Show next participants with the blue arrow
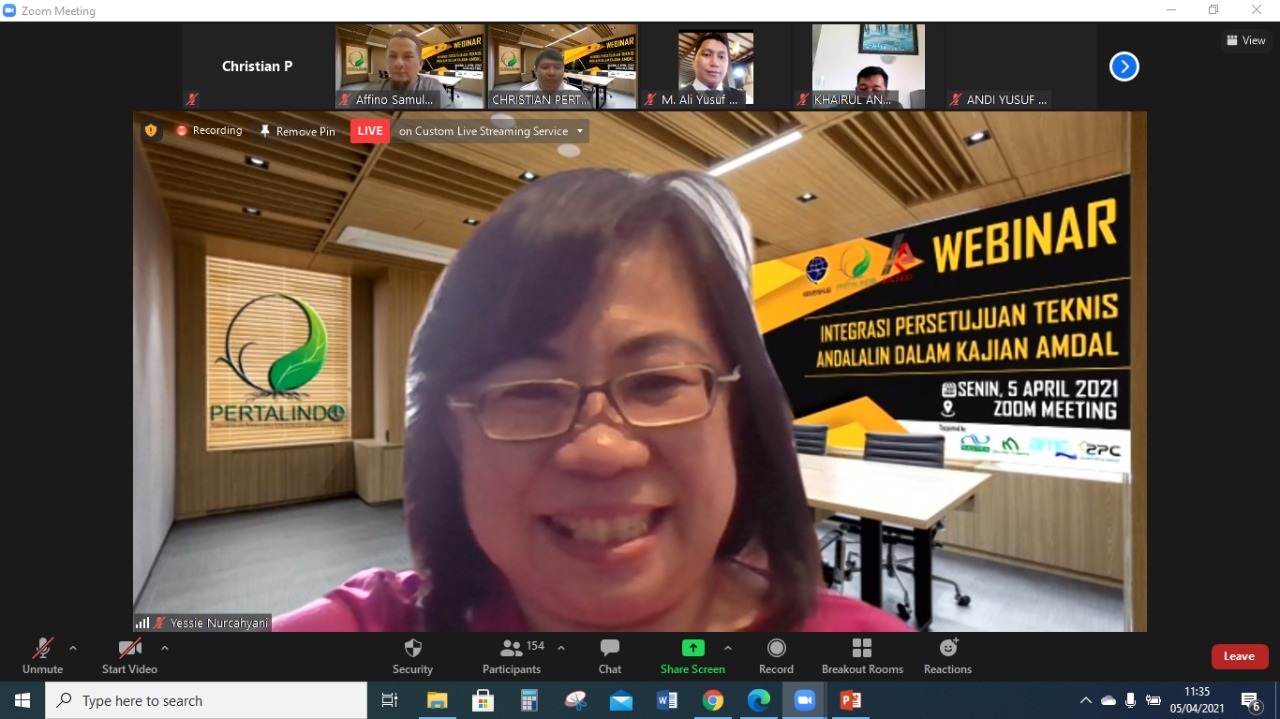 [1124, 67]
